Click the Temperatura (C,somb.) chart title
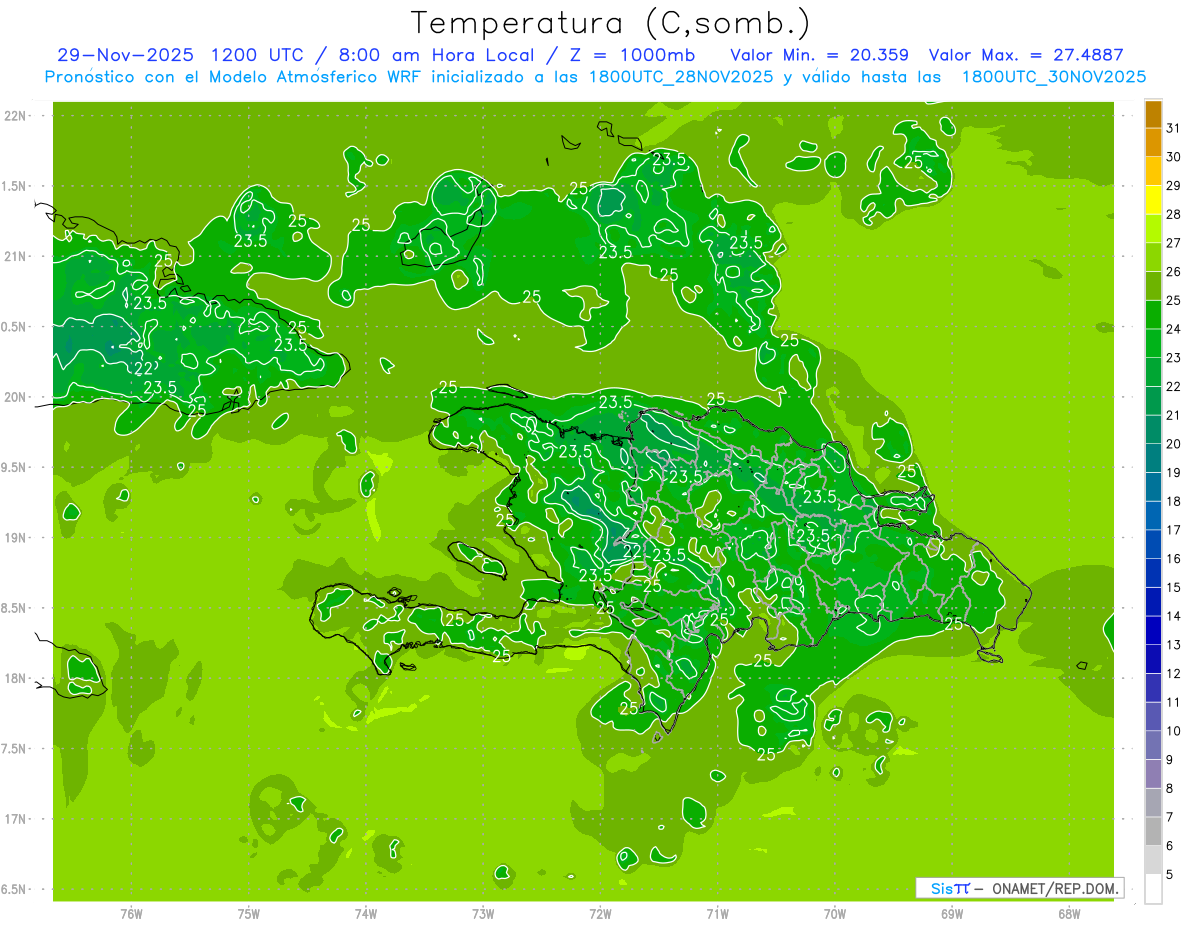The width and height of the screenshot is (1200, 927). (611, 23)
